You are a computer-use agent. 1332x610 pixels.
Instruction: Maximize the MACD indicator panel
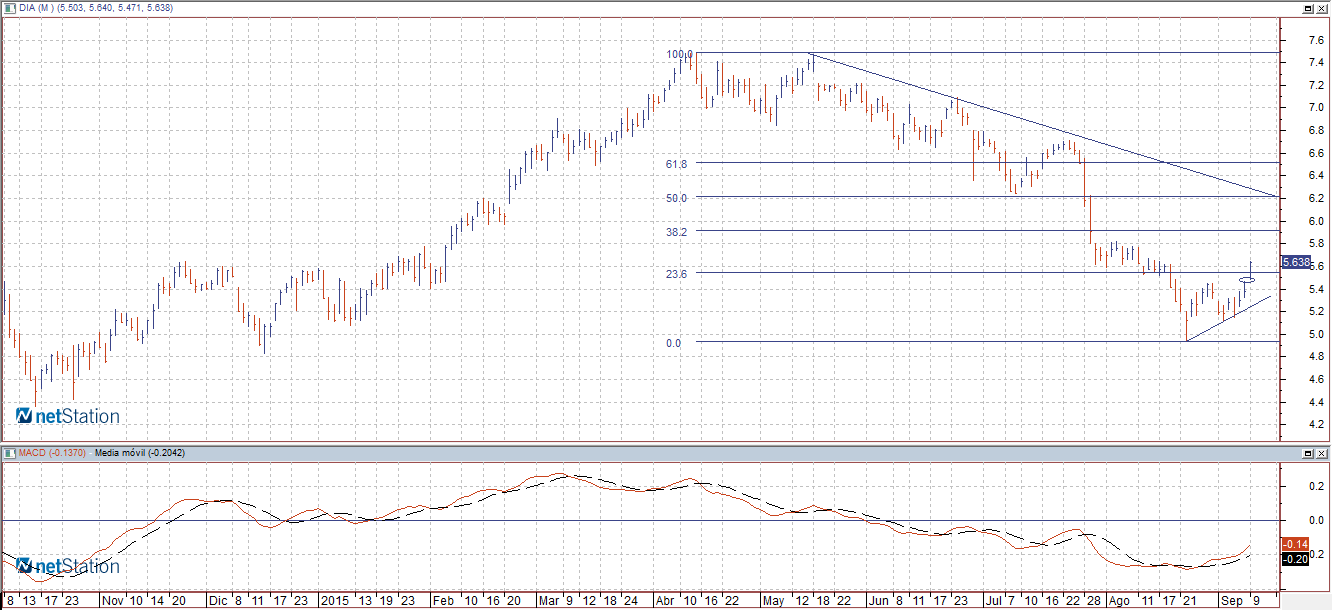[x=1307, y=453]
